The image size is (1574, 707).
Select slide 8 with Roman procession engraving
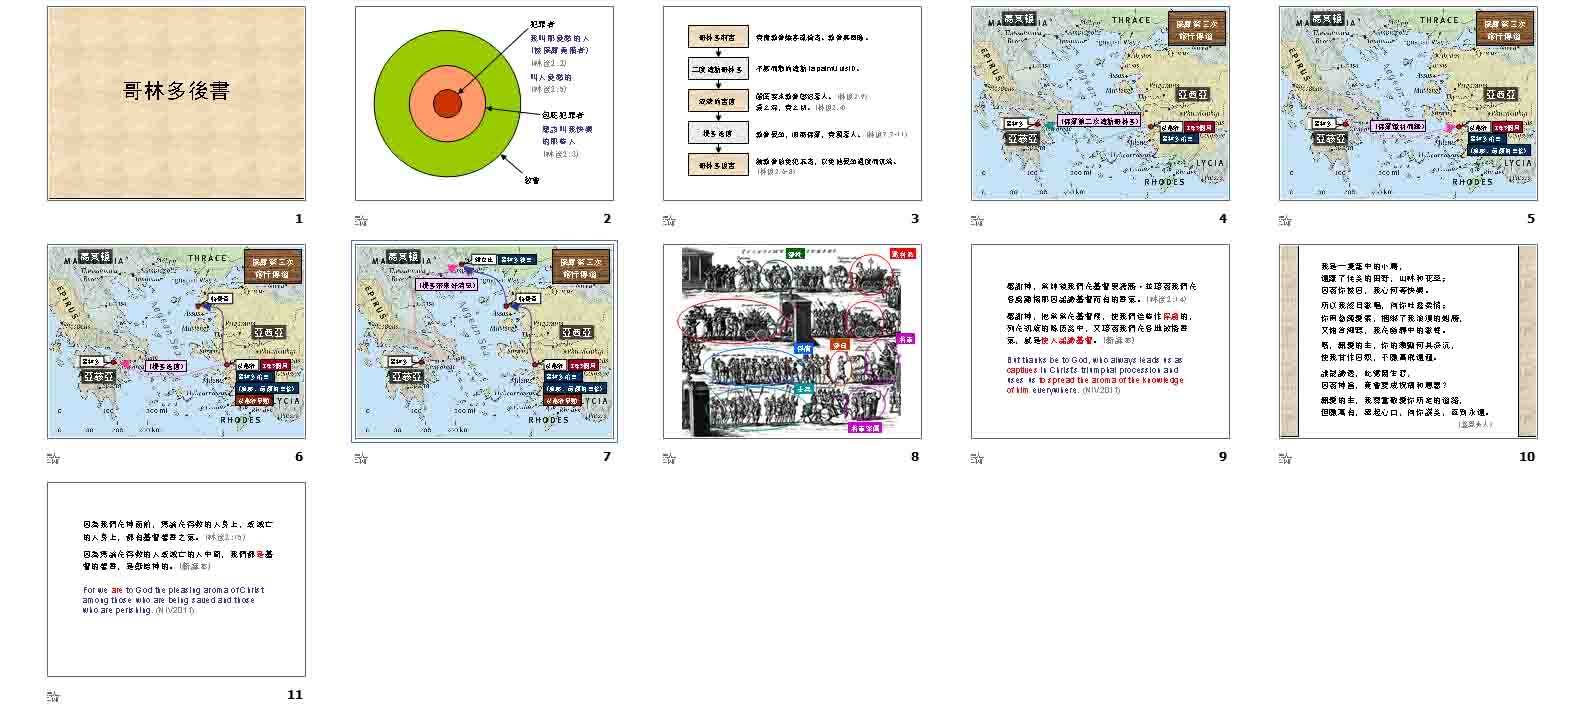coord(792,342)
